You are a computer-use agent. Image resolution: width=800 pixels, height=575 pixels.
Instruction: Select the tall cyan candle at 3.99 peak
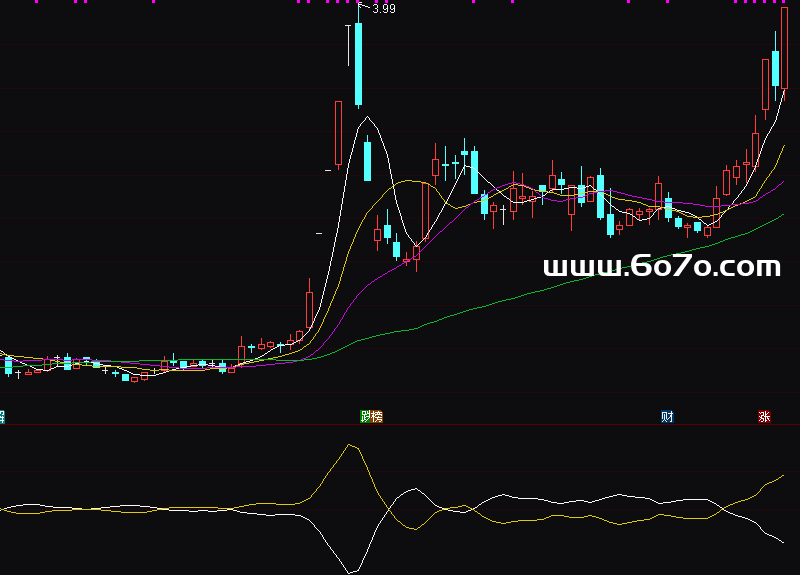point(358,64)
